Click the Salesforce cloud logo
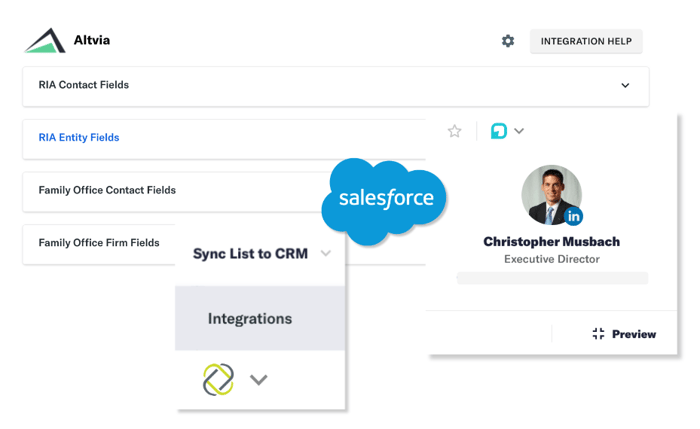700x429 pixels. [x=384, y=201]
